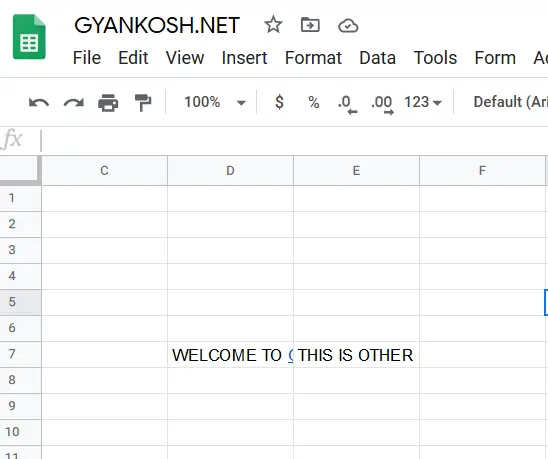Viewport: 548px width, 459px height.
Task: Click the formula bar input field
Action: (294, 141)
